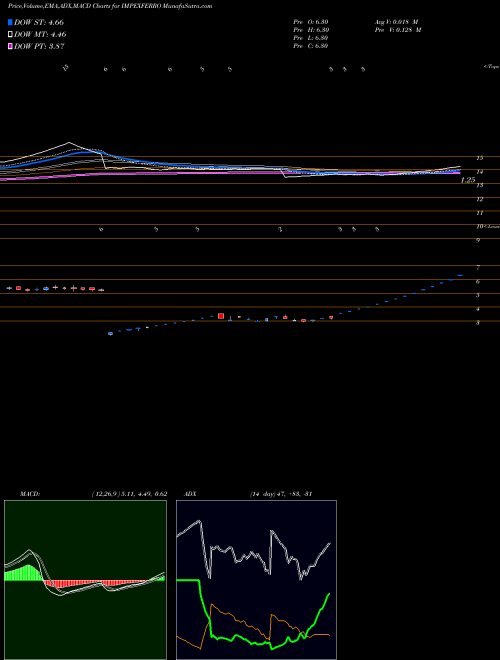Click the large red candlestick in price chart
This screenshot has width=500, height=660.
pos(221,316)
